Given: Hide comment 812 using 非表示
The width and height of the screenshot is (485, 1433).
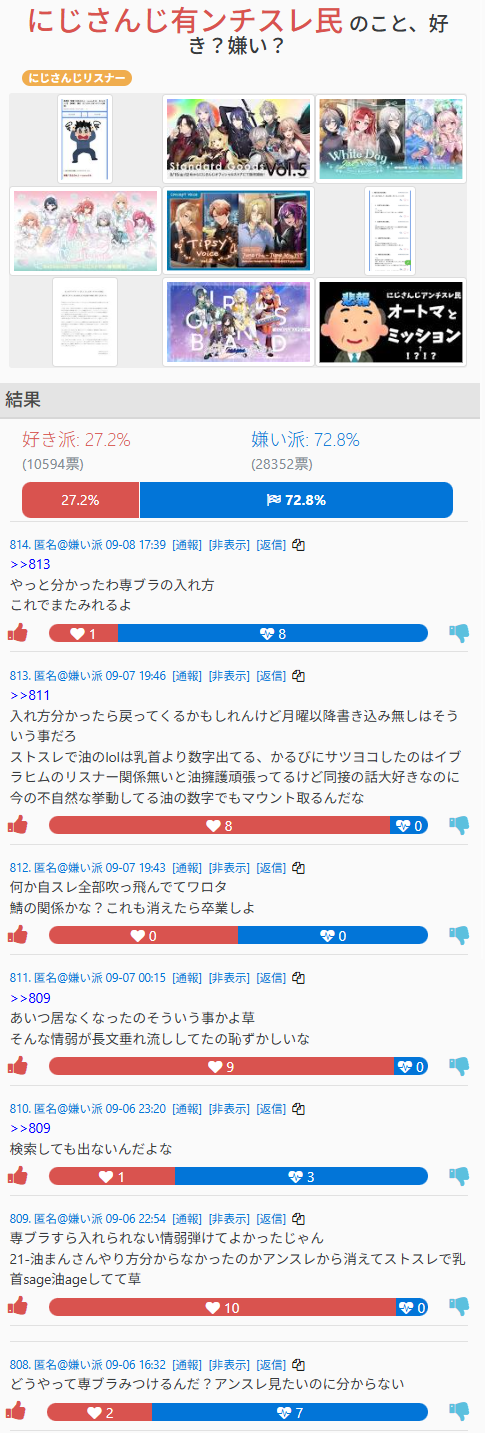Looking at the screenshot, I should [x=229, y=867].
